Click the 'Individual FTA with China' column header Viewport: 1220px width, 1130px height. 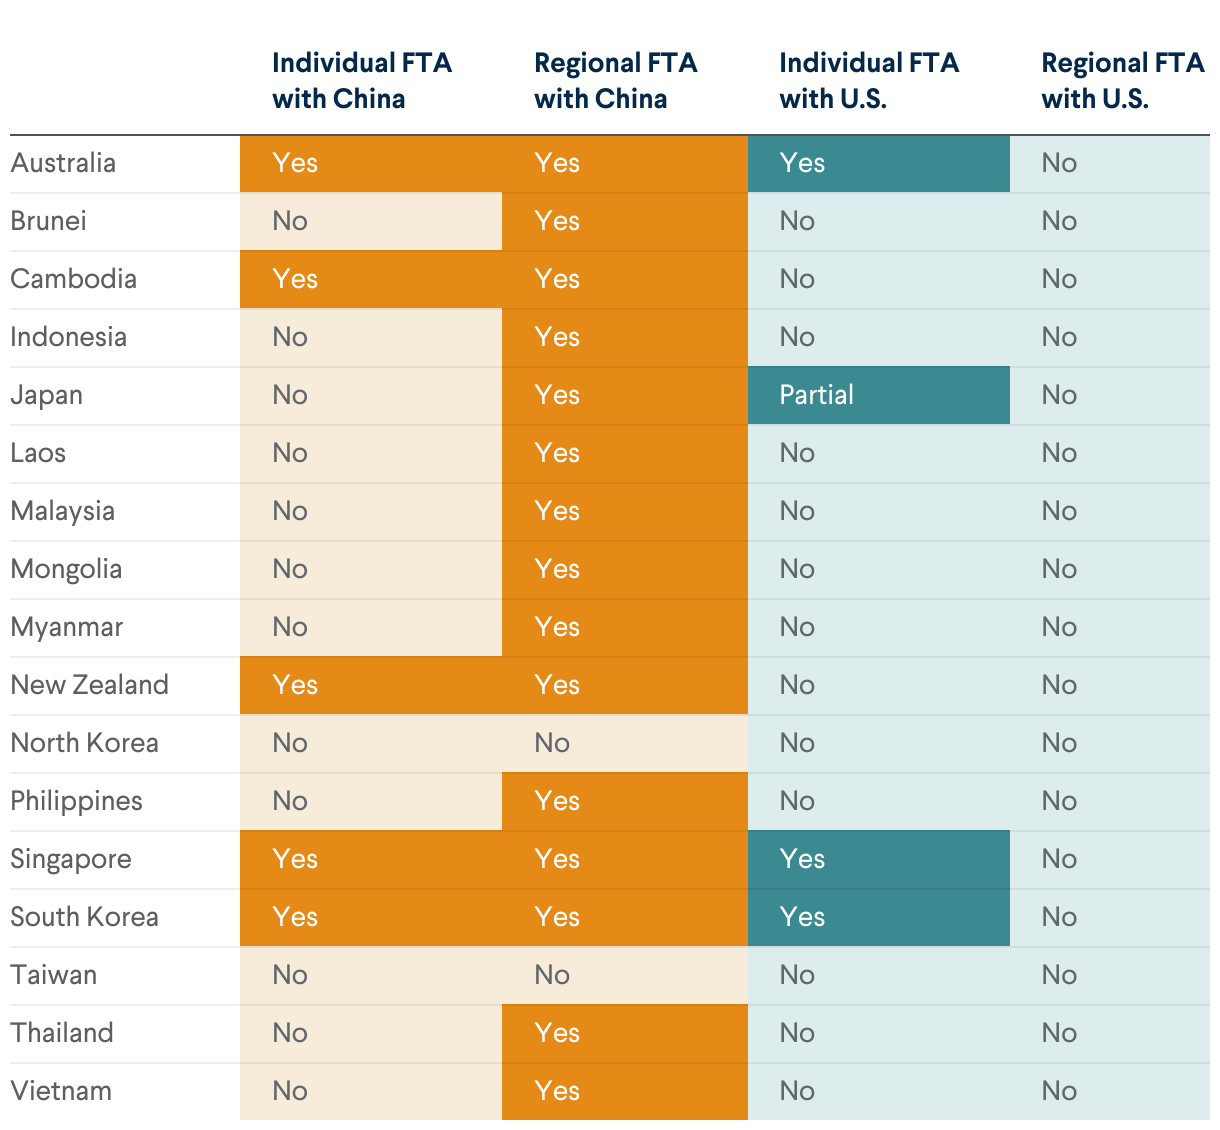tap(361, 80)
